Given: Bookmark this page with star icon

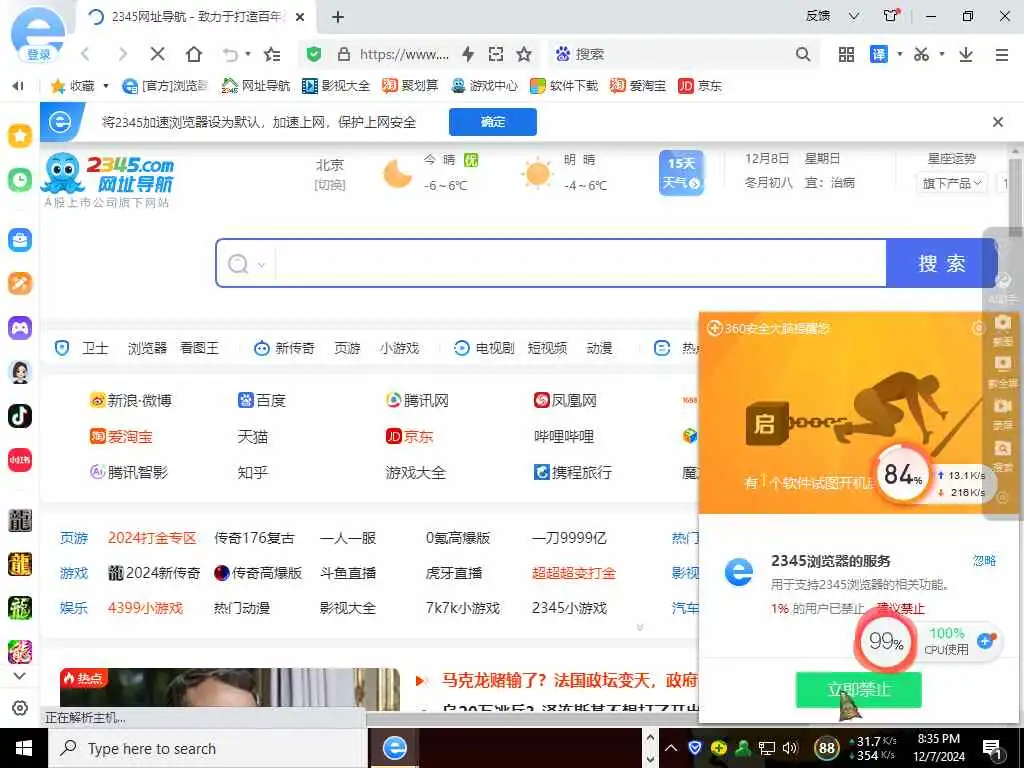Looking at the screenshot, I should [524, 54].
